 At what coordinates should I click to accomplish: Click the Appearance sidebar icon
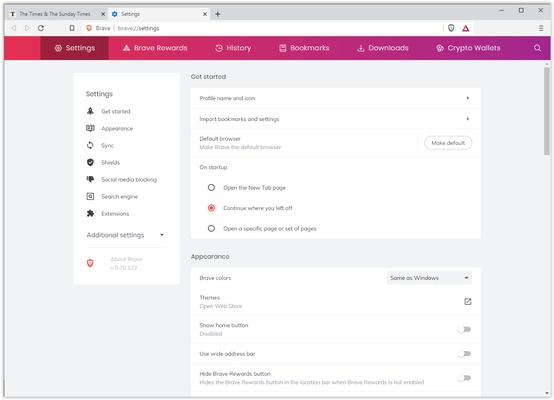coord(90,128)
